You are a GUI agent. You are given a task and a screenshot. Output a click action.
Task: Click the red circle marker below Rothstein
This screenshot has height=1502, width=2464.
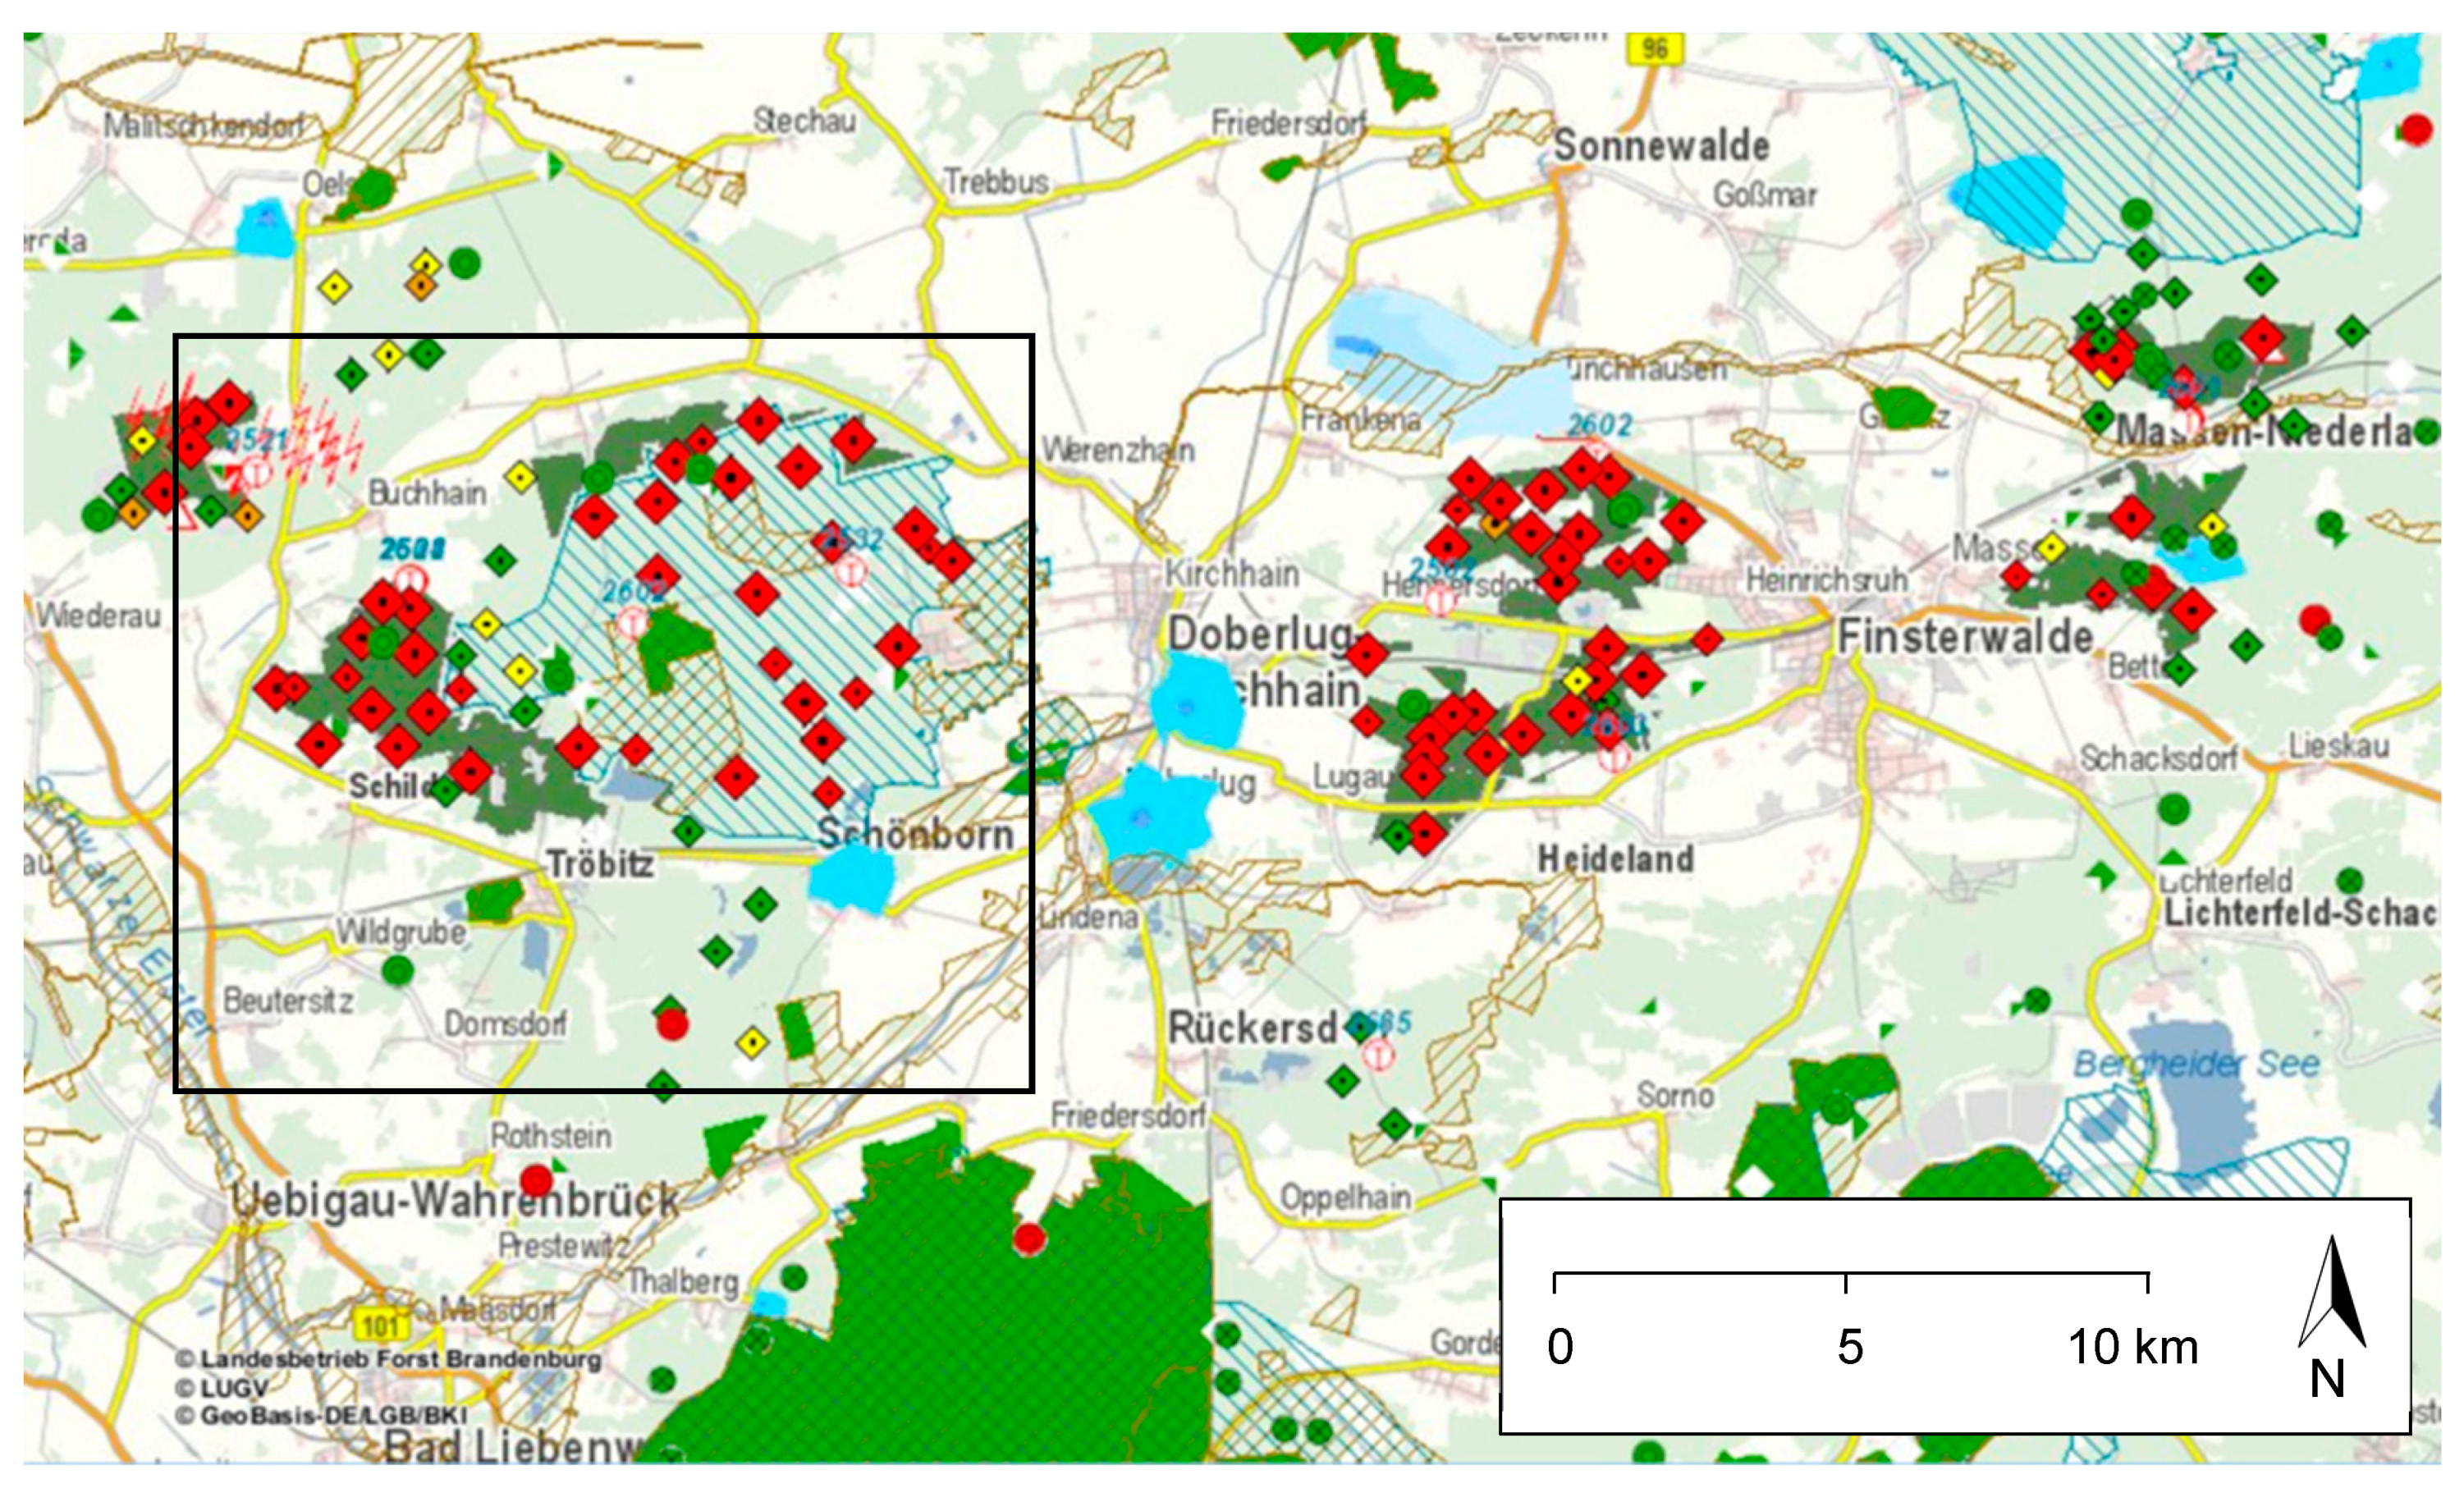click(x=537, y=1181)
